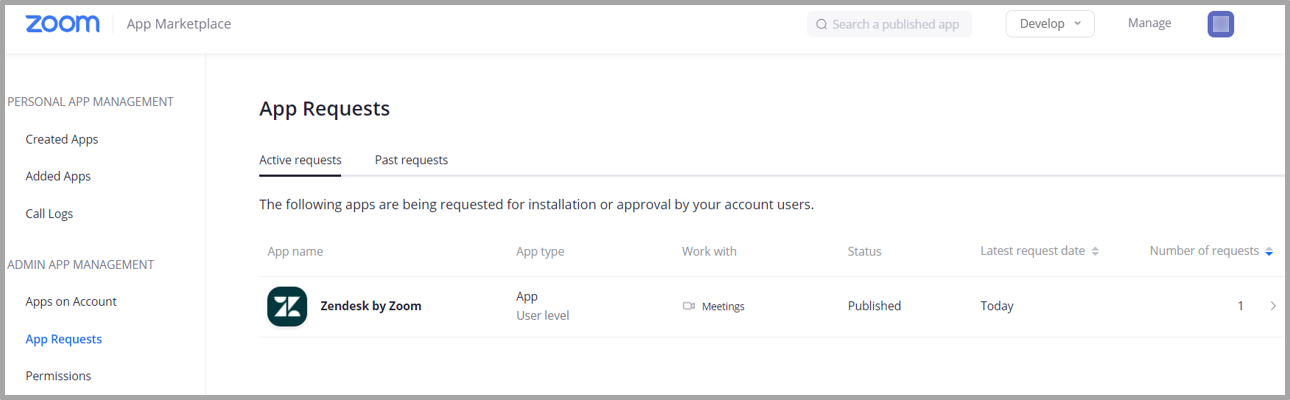Click the App type column header

[x=540, y=252]
